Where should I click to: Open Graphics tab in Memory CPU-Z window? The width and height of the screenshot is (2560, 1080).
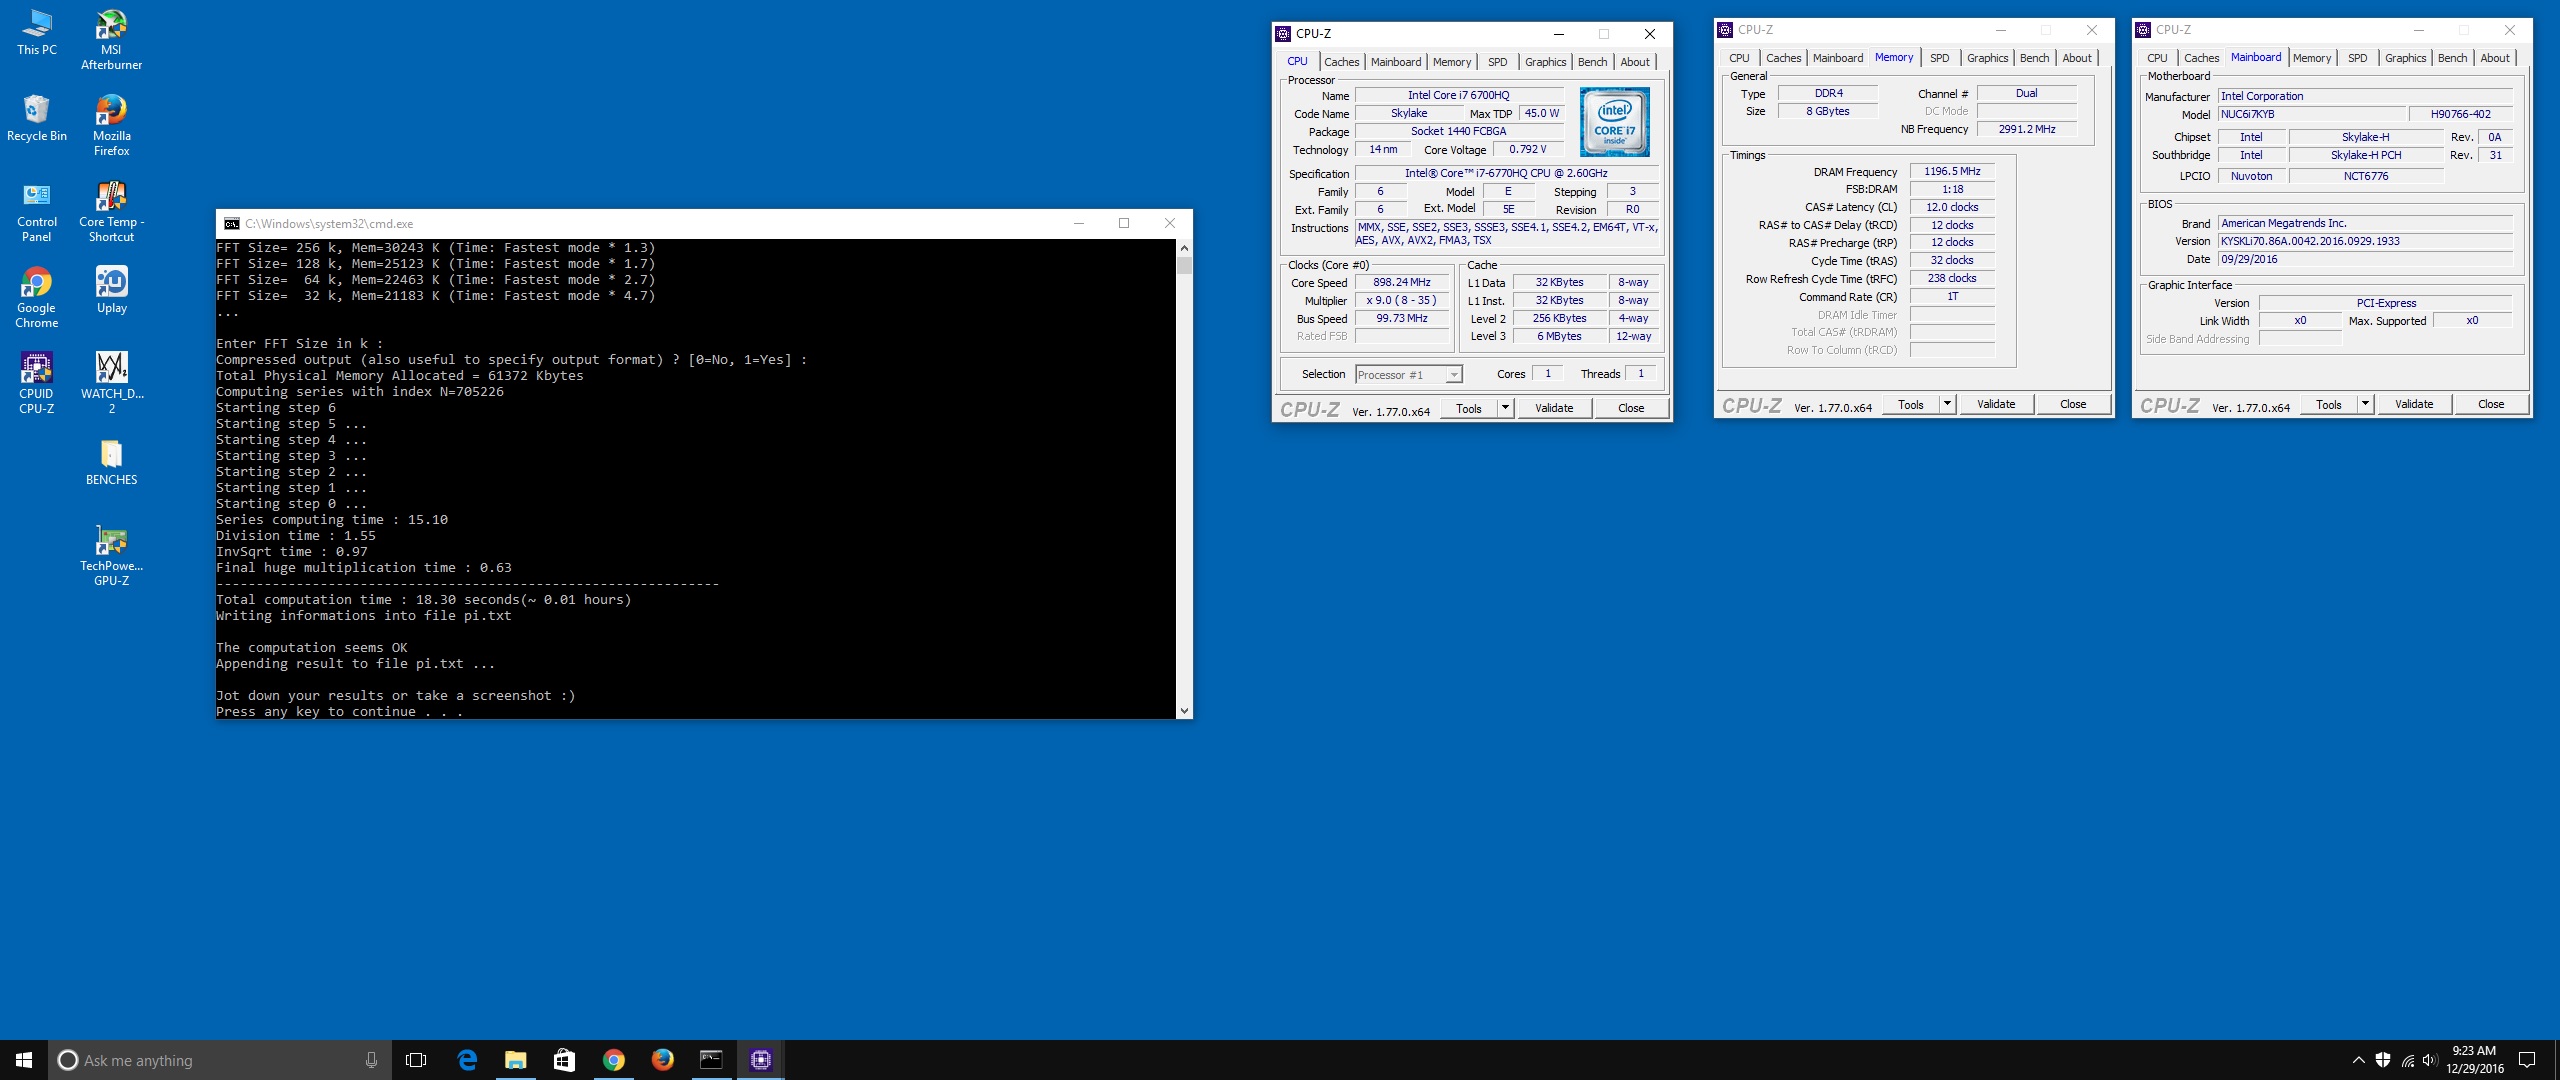tap(1987, 58)
